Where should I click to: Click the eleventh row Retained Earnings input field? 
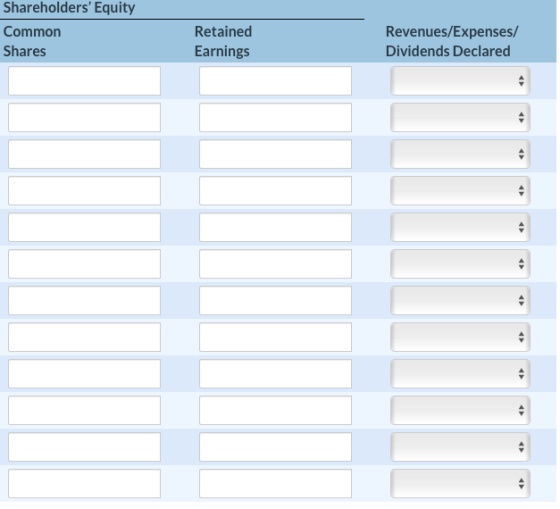pyautogui.click(x=276, y=447)
